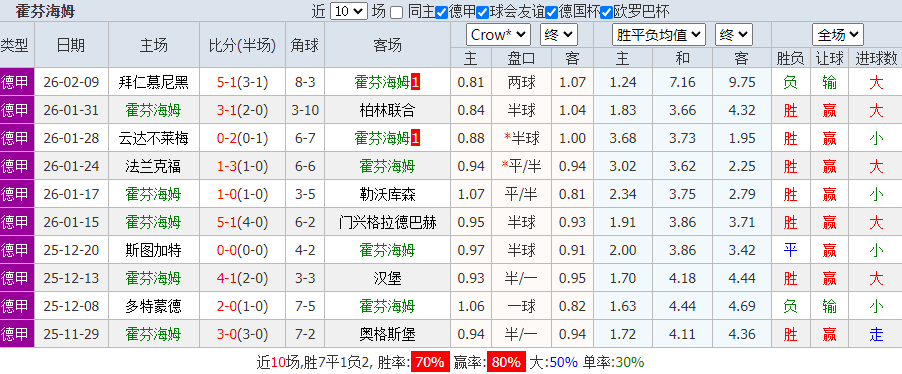Open the 终 dropdown beside 胜平负均值
This screenshot has width=902, height=374.
[x=734, y=35]
